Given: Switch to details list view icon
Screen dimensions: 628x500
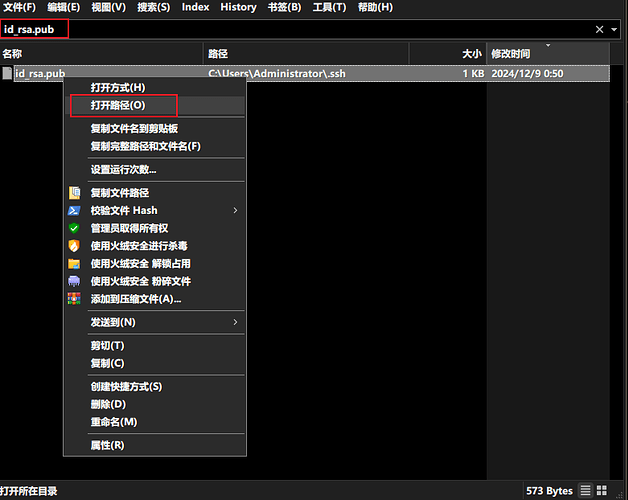Looking at the screenshot, I should point(586,490).
